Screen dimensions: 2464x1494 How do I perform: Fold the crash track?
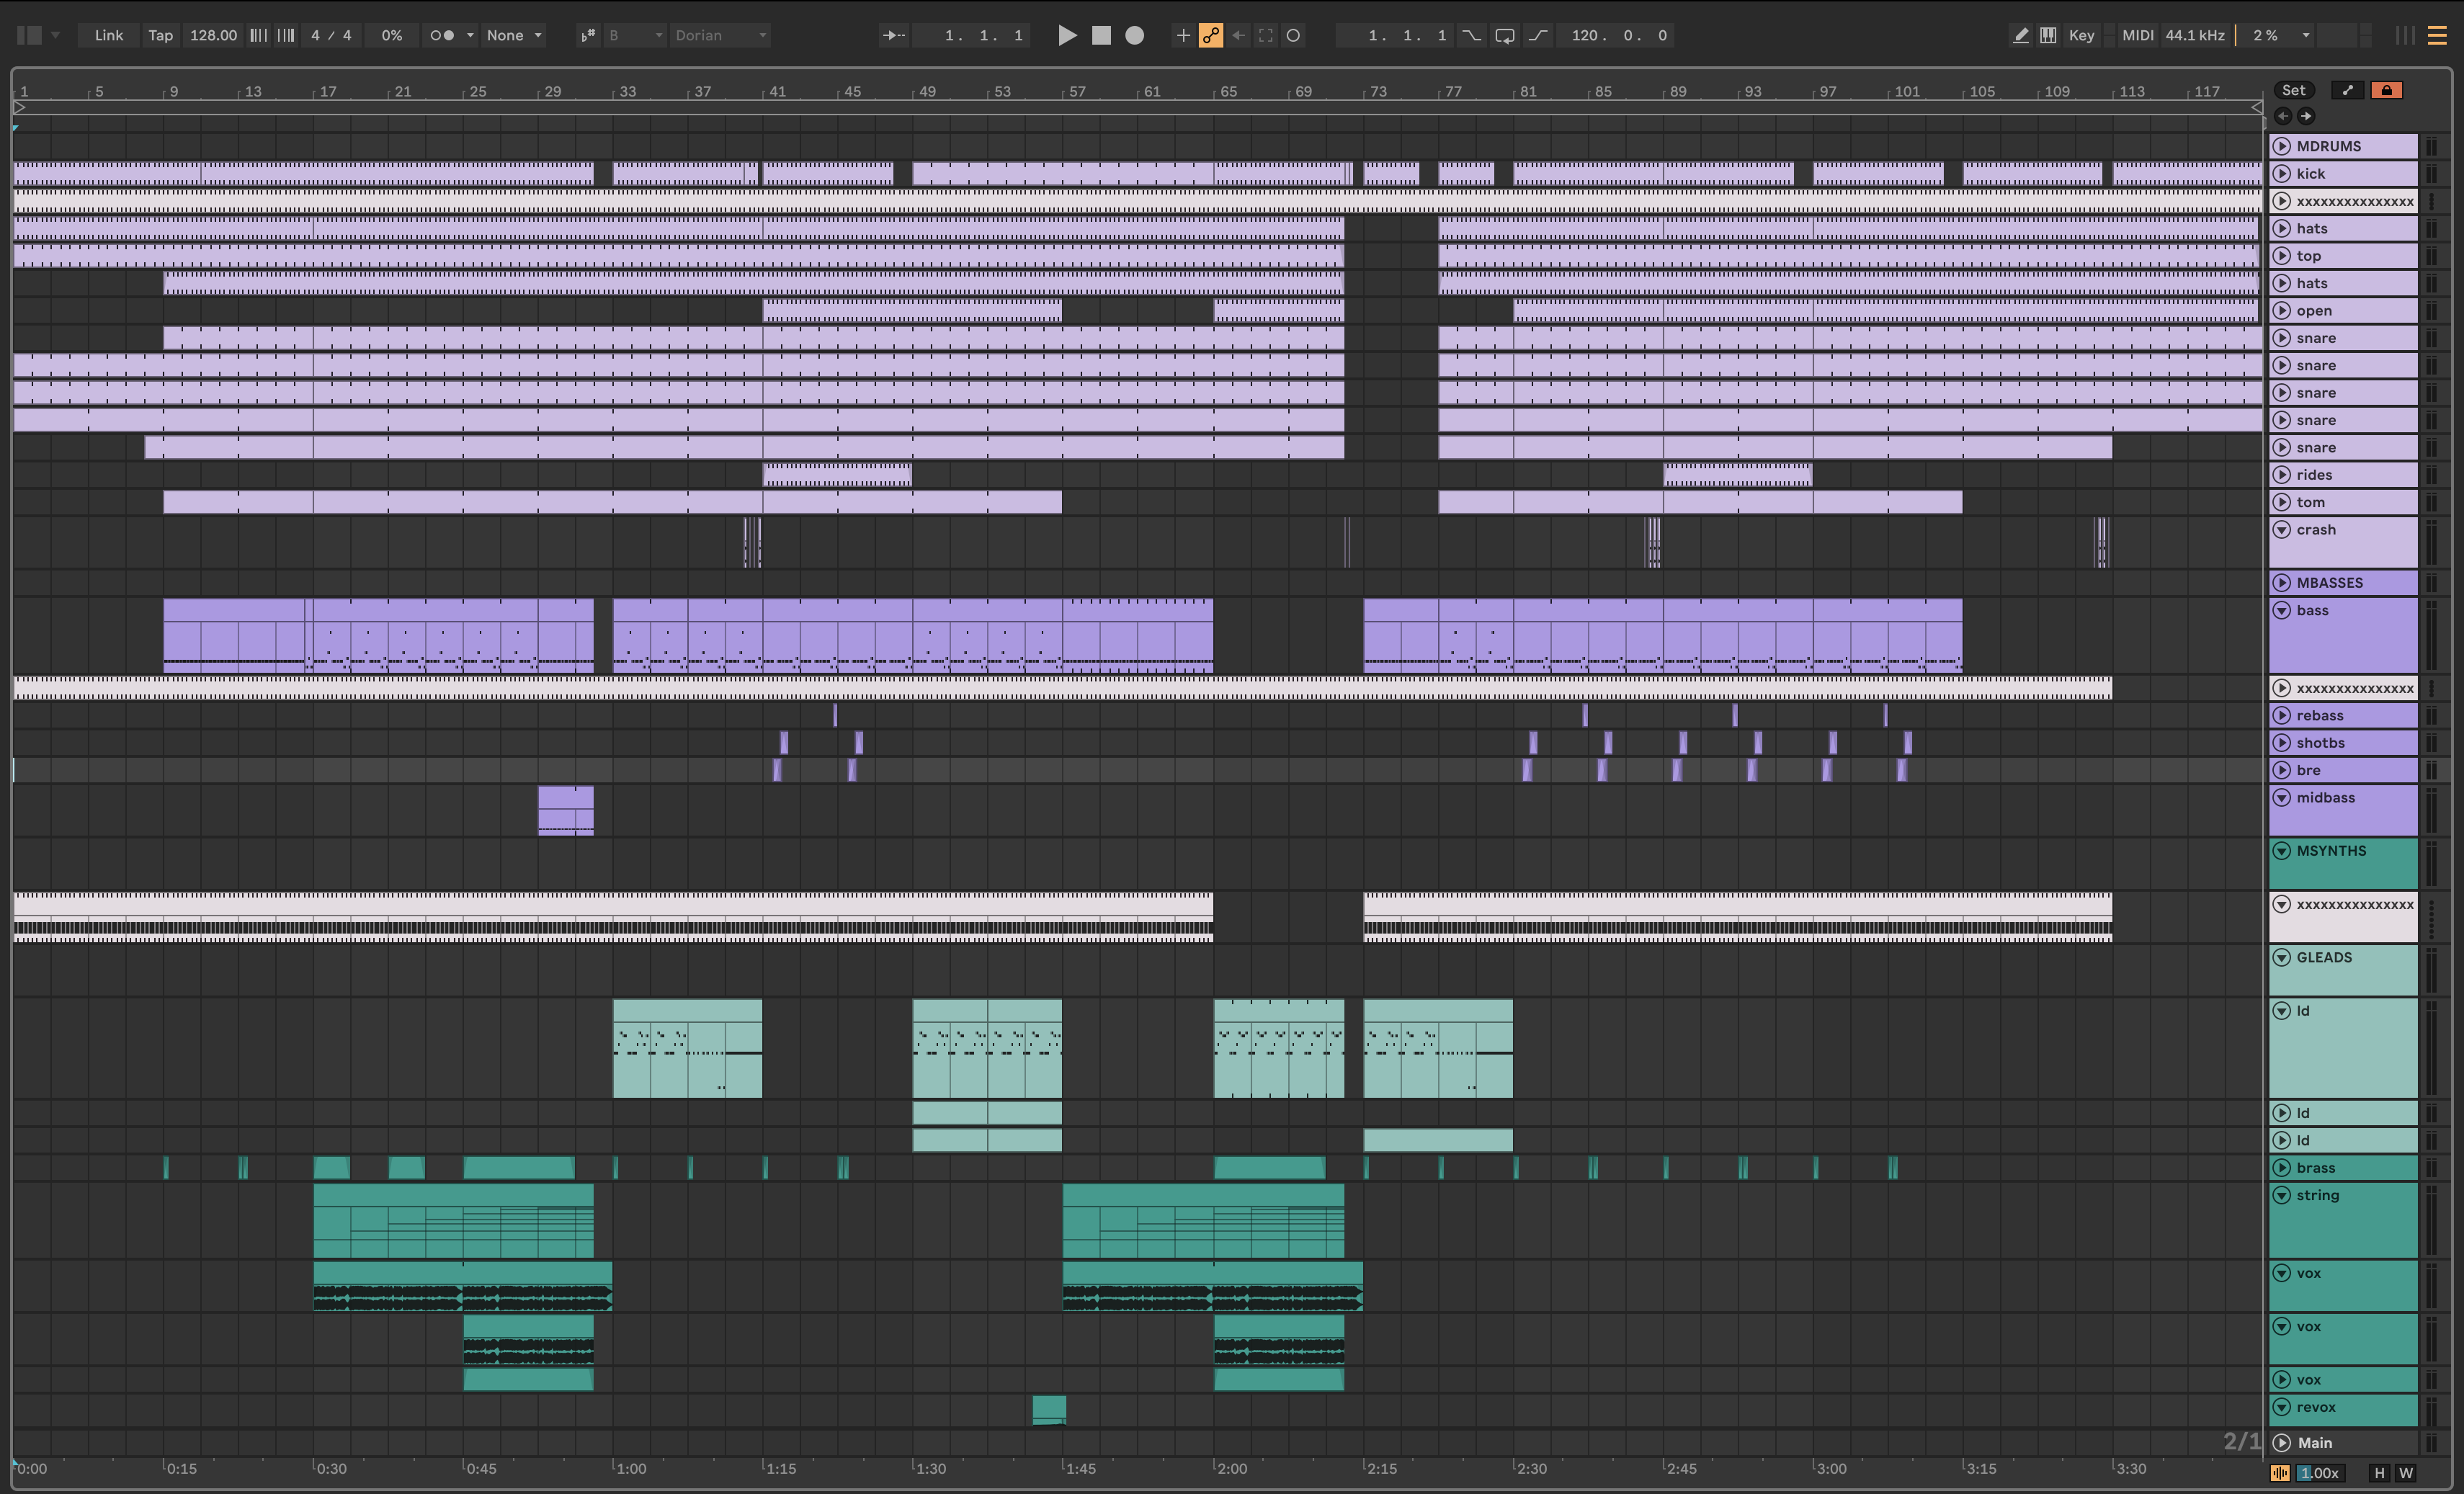2282,529
